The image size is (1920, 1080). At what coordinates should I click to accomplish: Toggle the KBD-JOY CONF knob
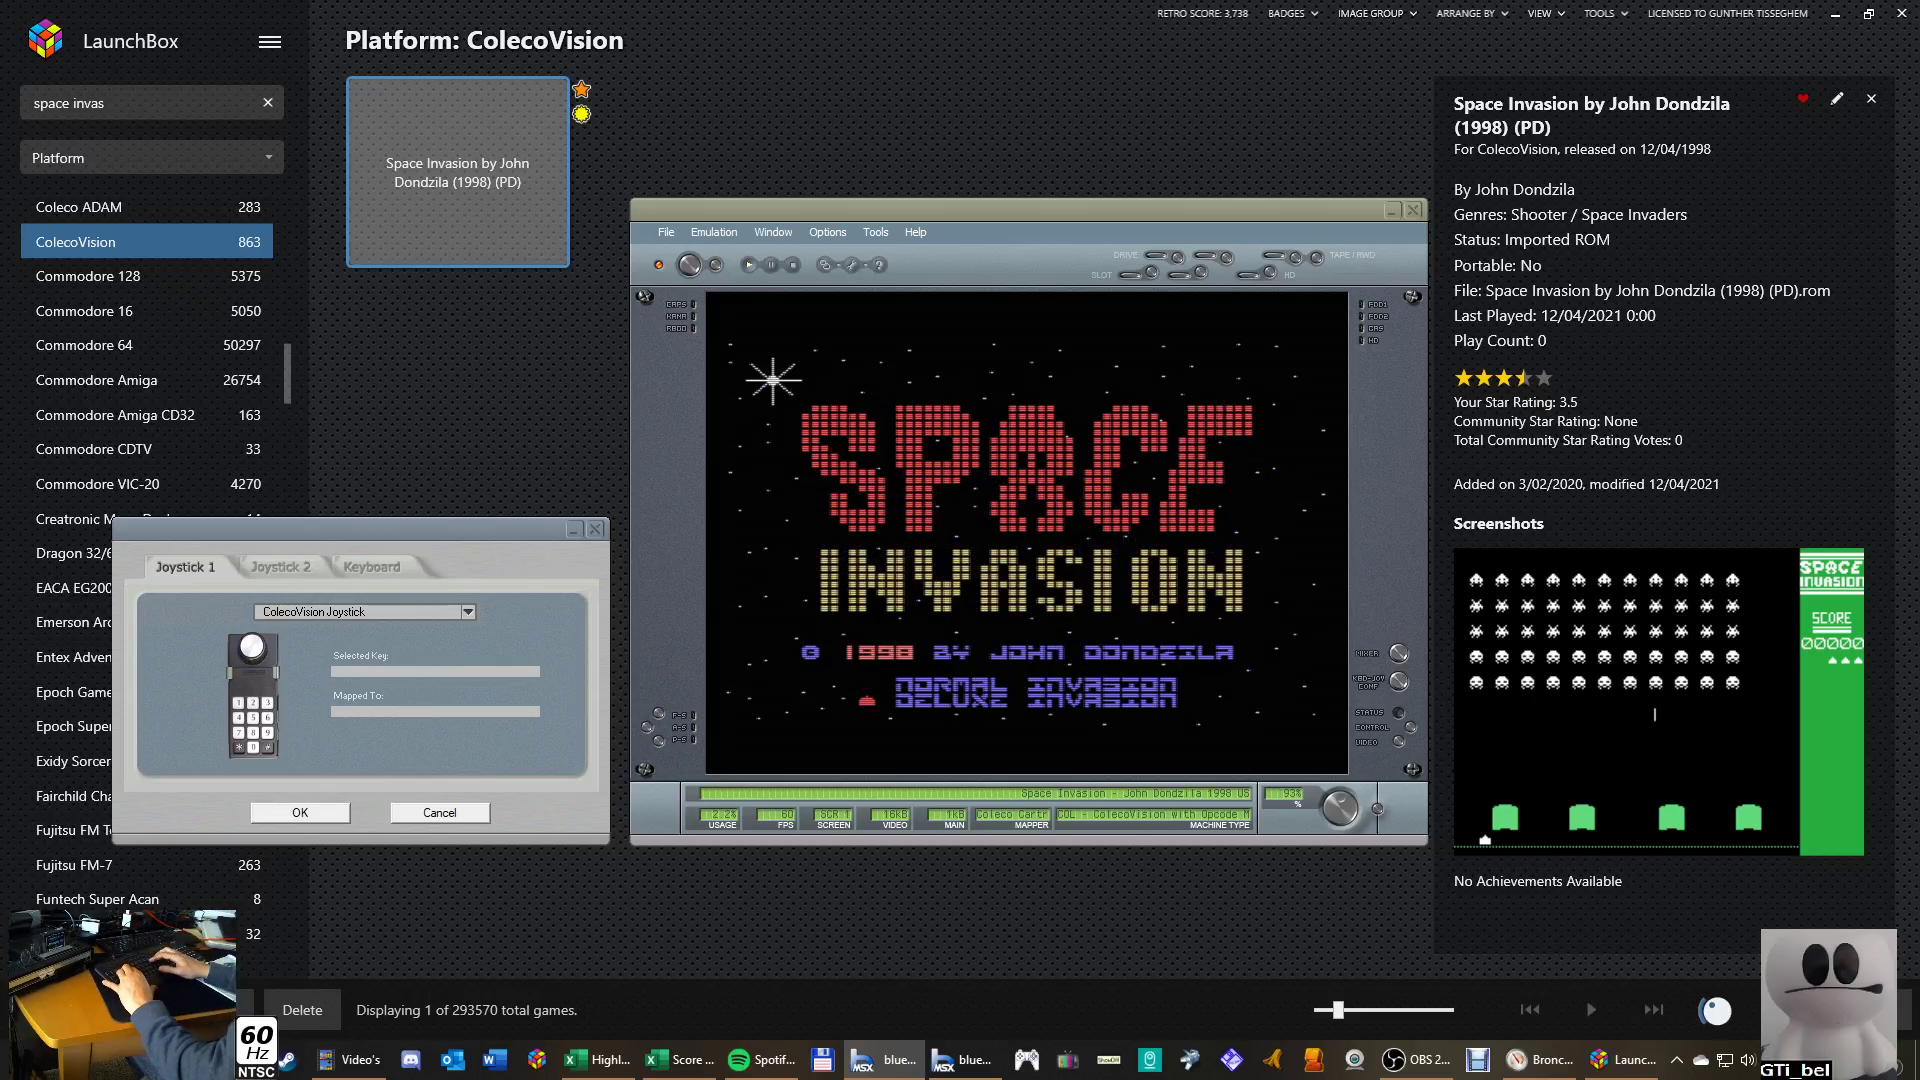[1399, 682]
